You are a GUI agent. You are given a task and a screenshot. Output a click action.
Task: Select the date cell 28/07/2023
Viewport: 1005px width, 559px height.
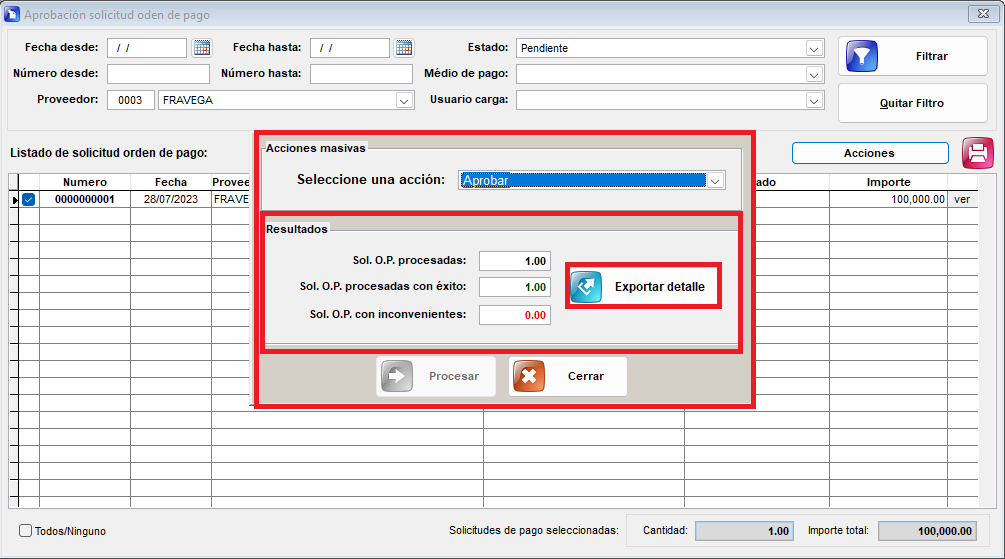(170, 199)
